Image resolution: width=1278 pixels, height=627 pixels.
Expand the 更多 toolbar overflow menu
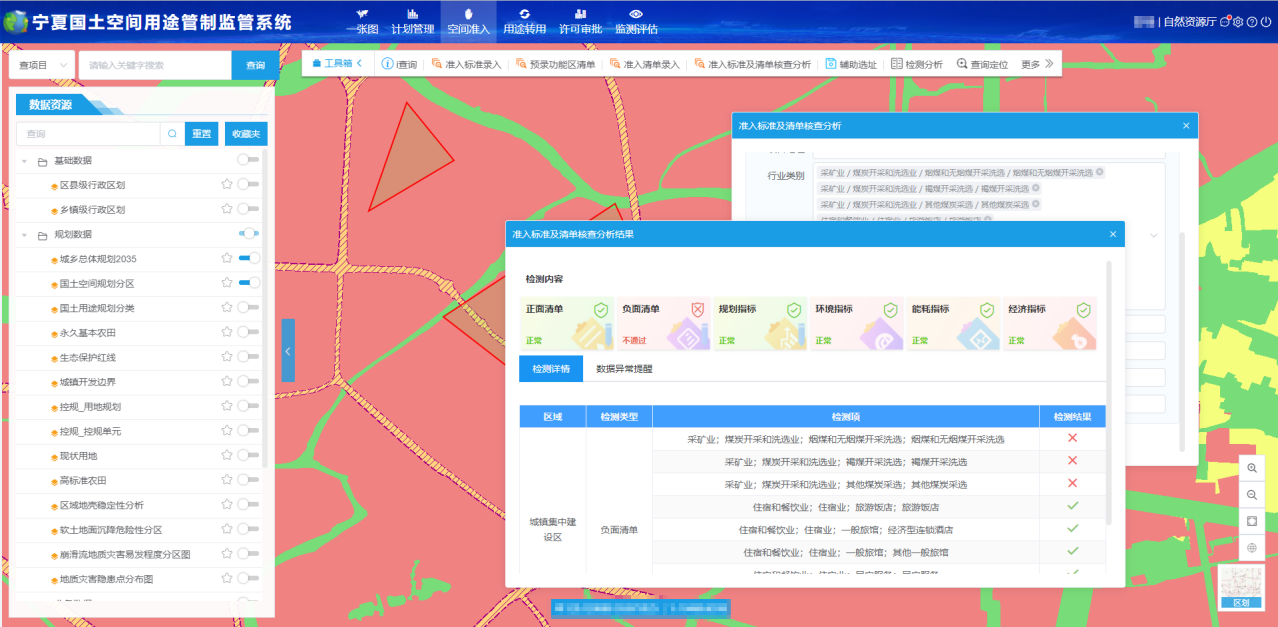click(1037, 64)
